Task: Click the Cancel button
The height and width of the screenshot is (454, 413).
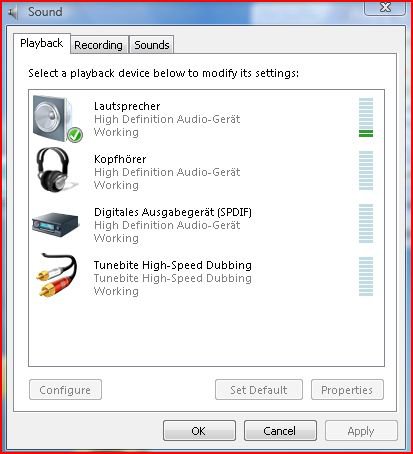Action: pyautogui.click(x=280, y=431)
